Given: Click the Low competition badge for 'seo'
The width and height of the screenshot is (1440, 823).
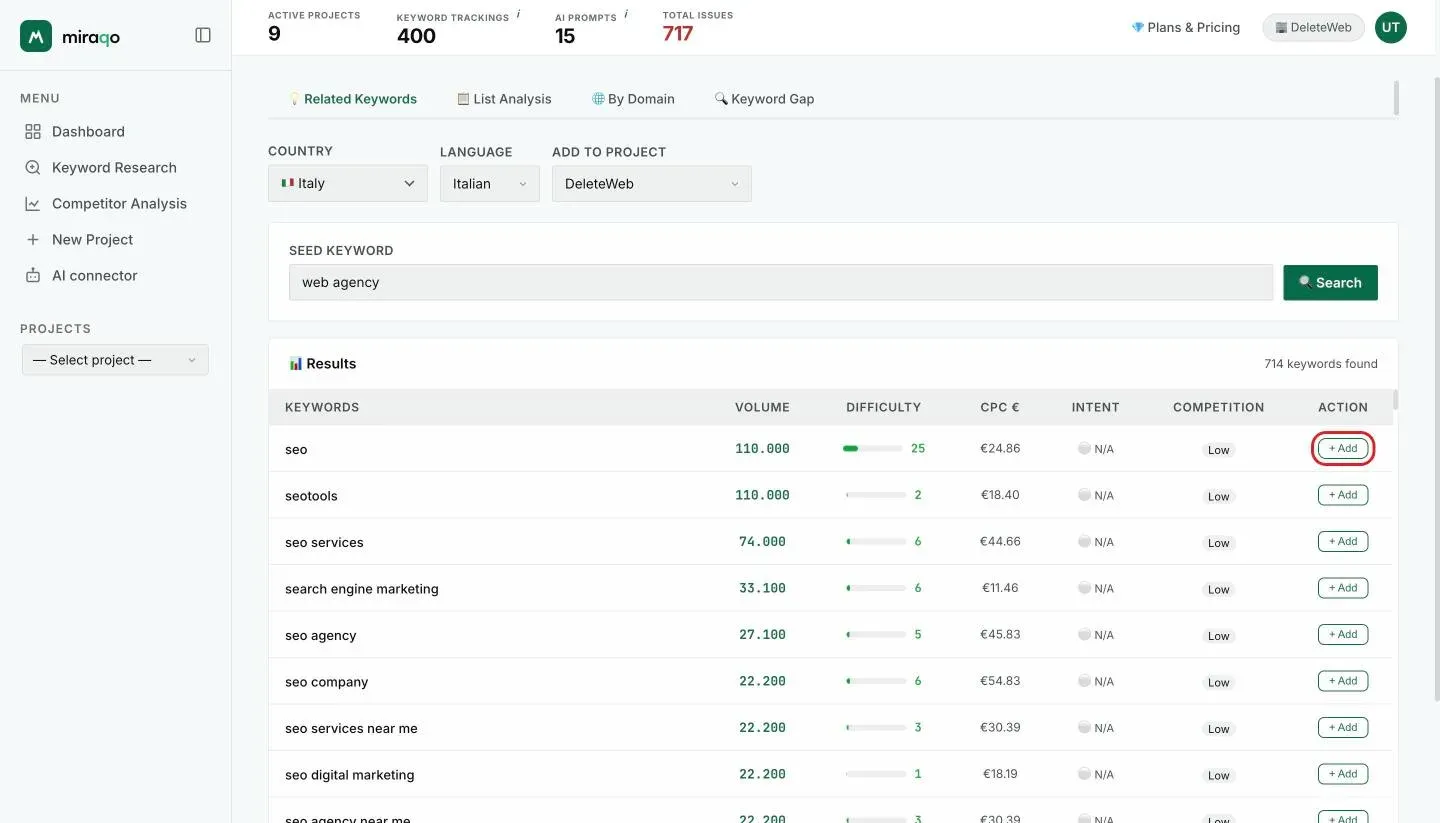Looking at the screenshot, I should click(1218, 450).
